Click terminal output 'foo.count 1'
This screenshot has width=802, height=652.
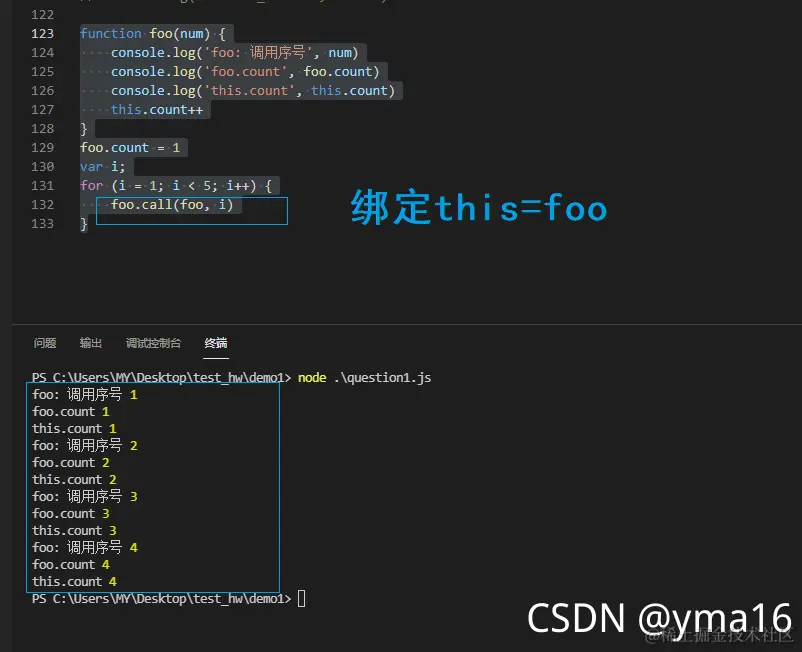(x=71, y=411)
